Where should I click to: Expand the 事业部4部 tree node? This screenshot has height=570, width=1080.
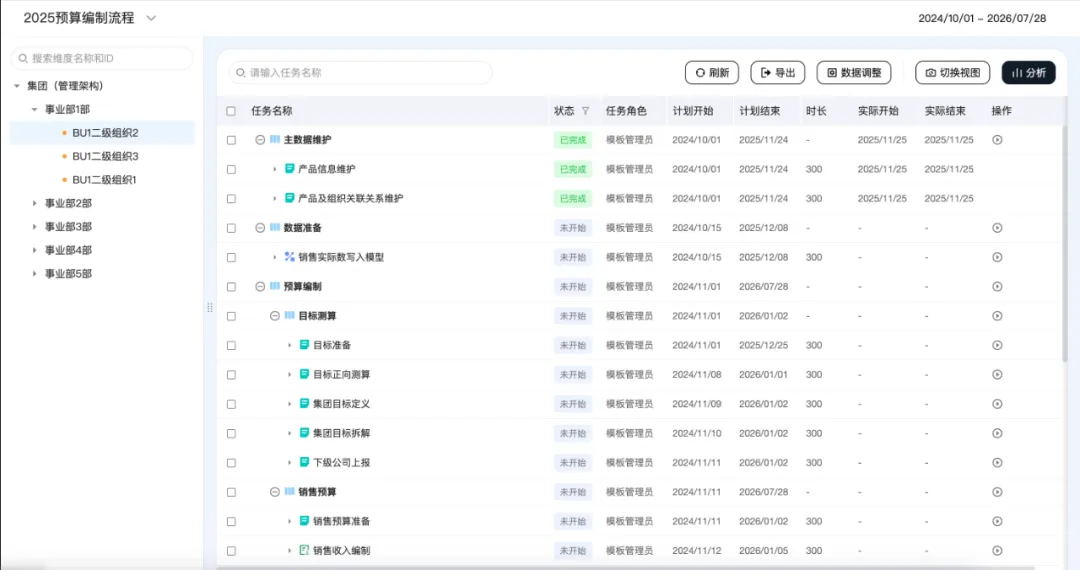click(34, 250)
